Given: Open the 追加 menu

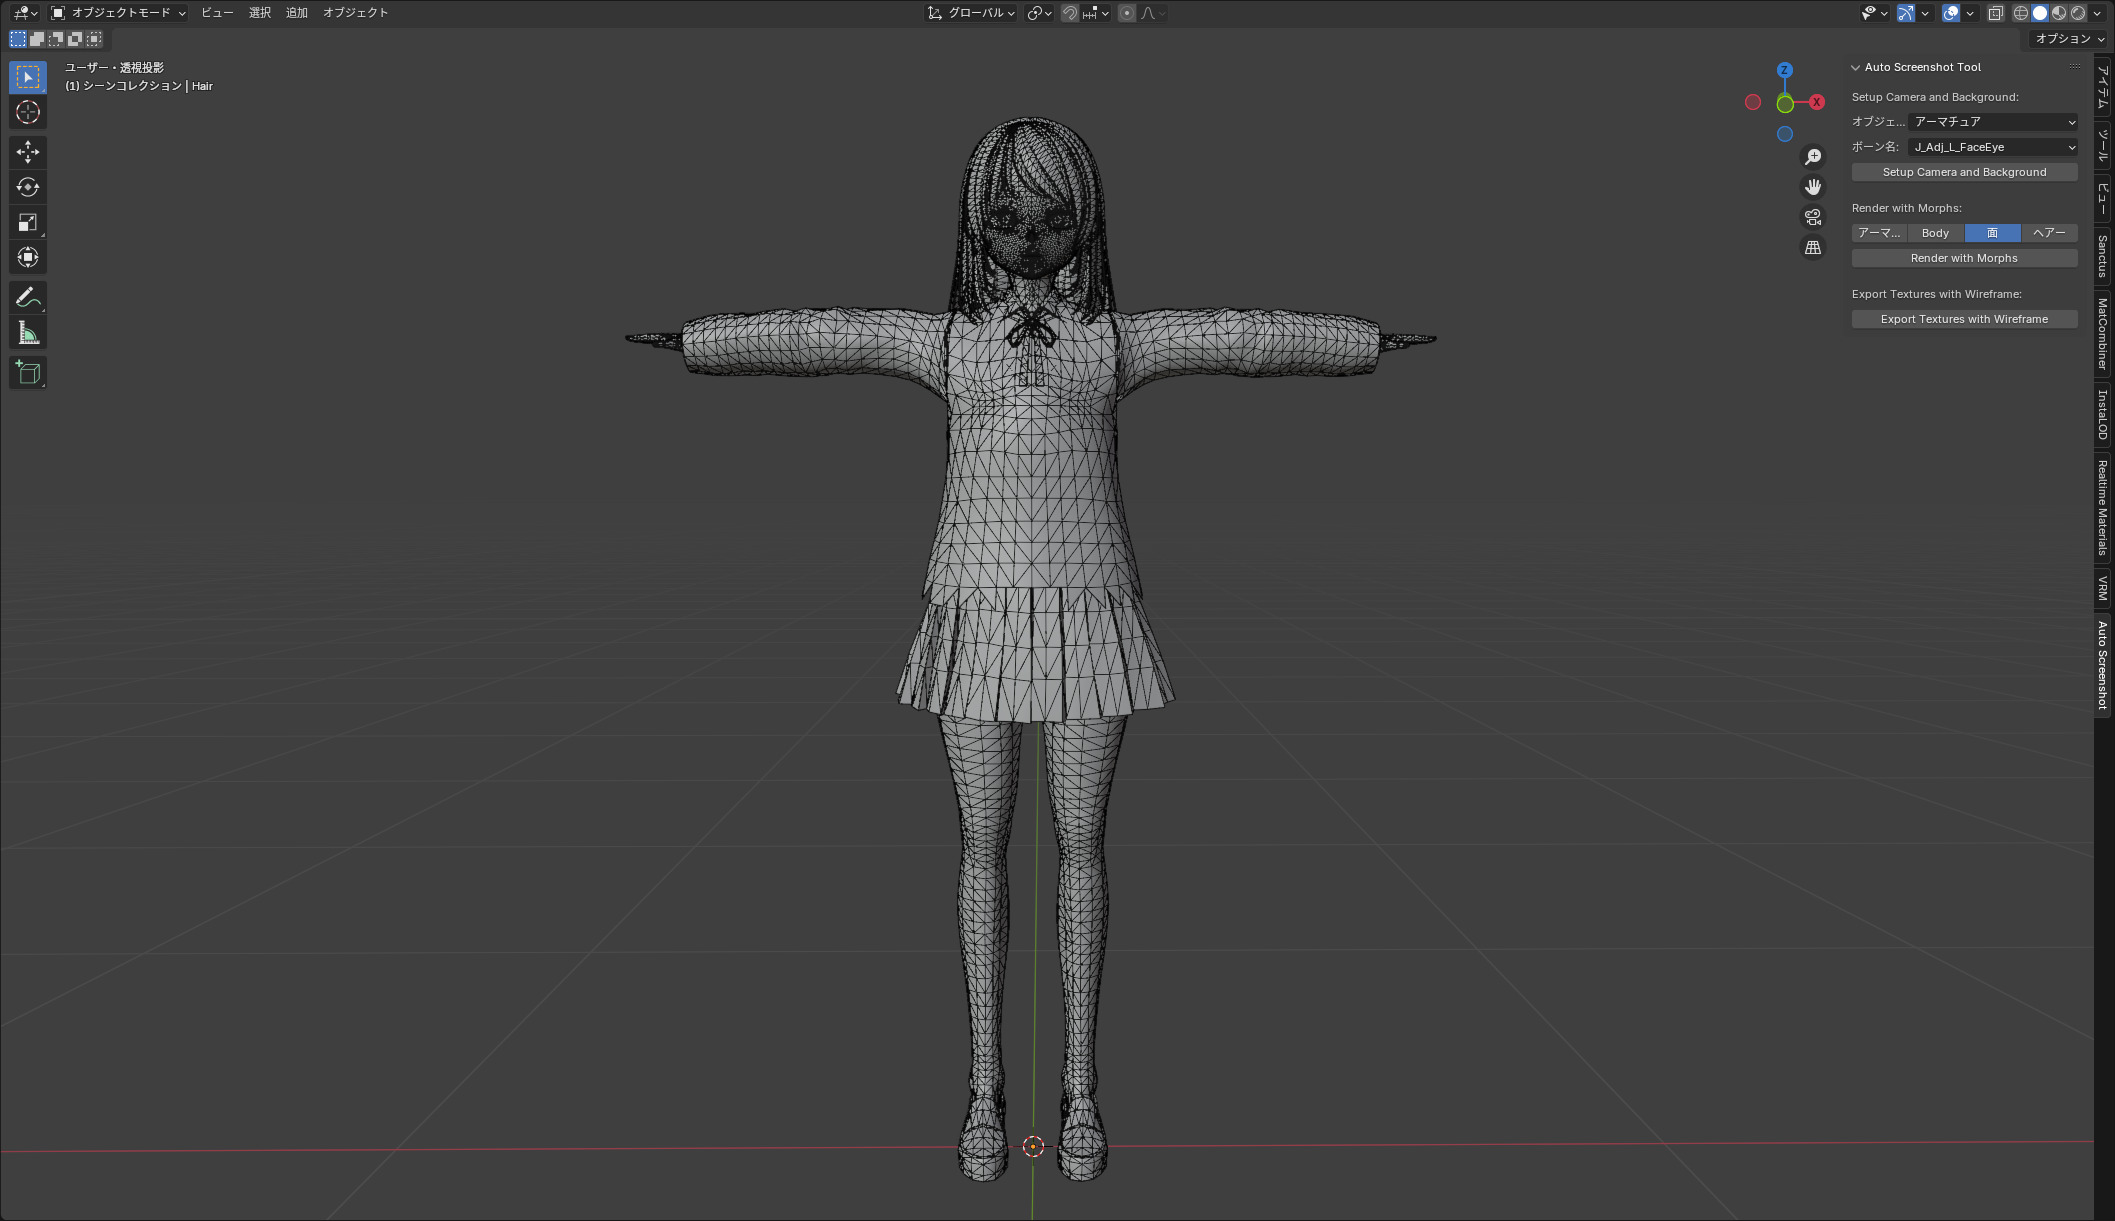Looking at the screenshot, I should point(297,13).
